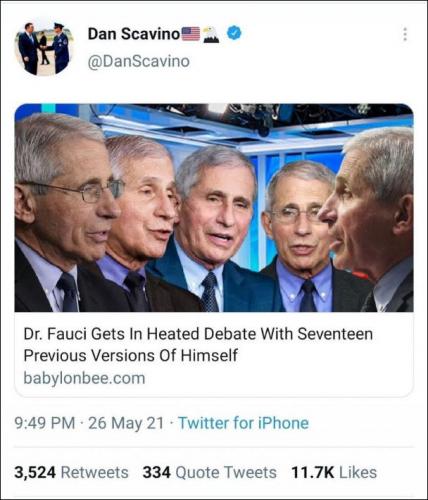The image size is (428, 500).
Task: Click the eagle emoji next to flag
Action: coord(211,34)
